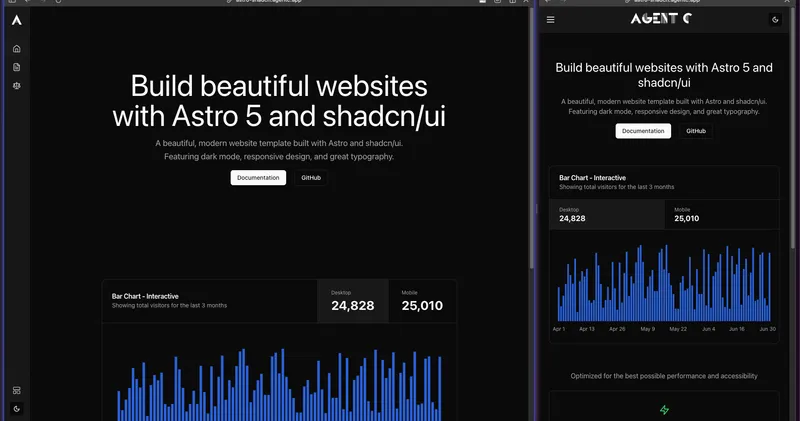The image size is (800, 421).
Task: Switch to Mobile tab in right window chart
Action: [x=721, y=214]
